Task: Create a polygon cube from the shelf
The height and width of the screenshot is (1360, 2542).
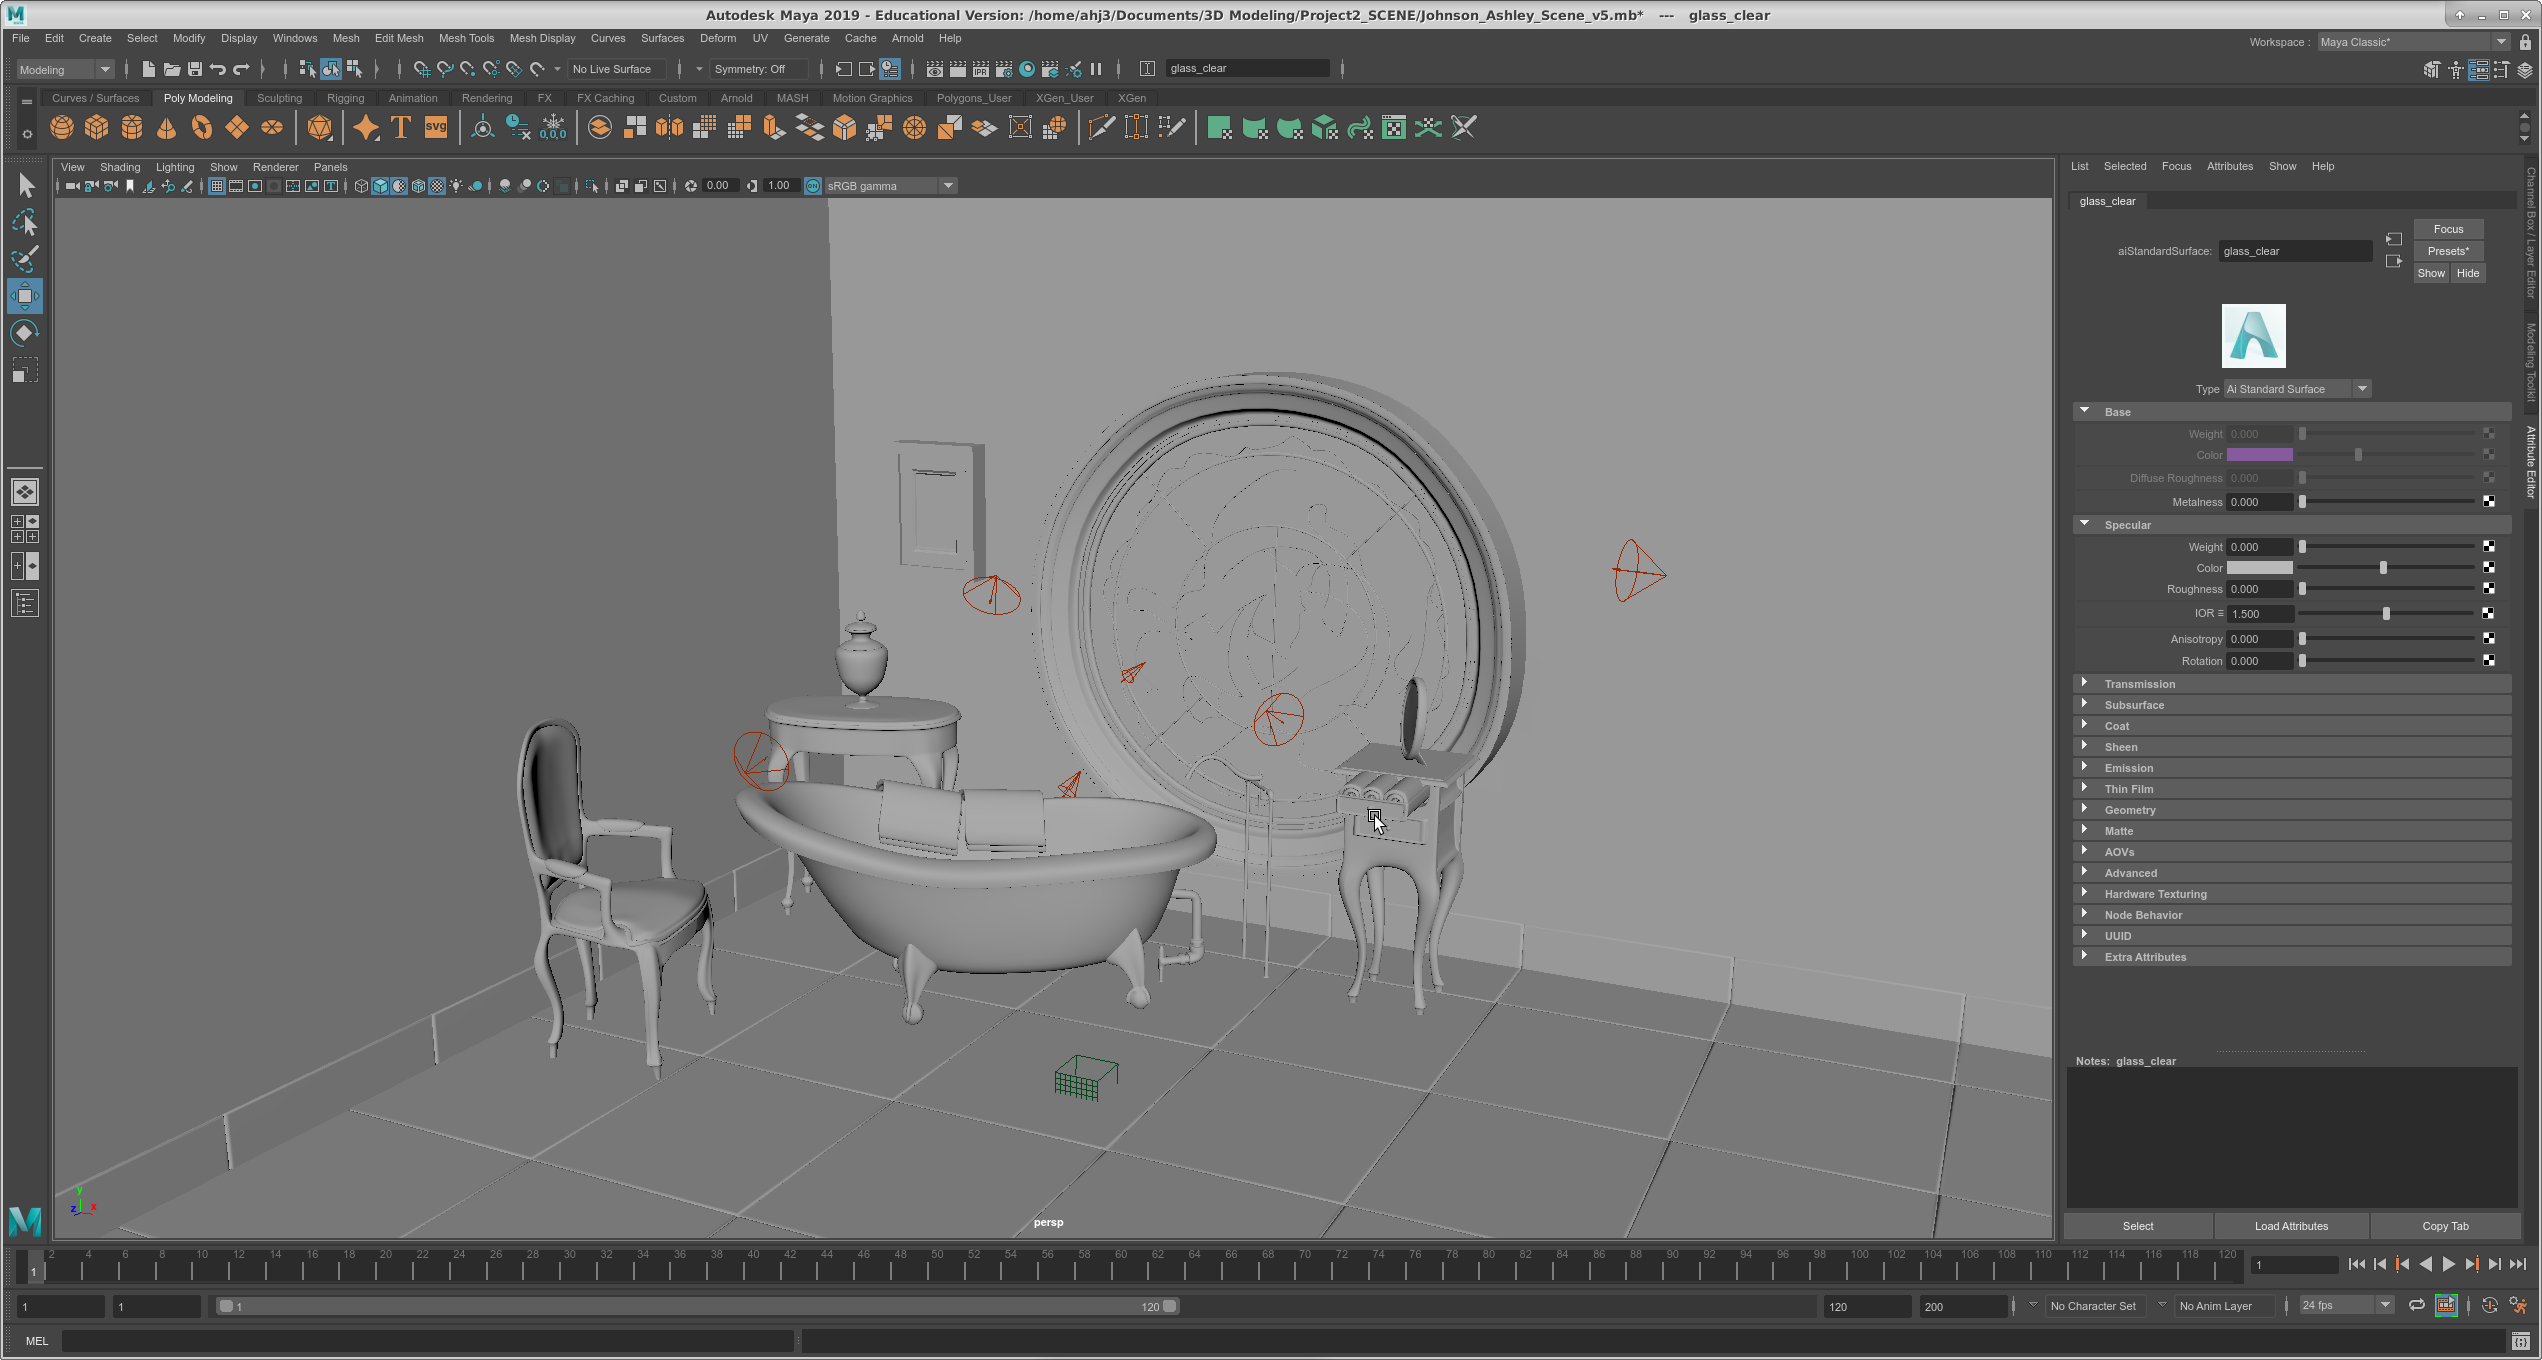Action: (x=97, y=128)
